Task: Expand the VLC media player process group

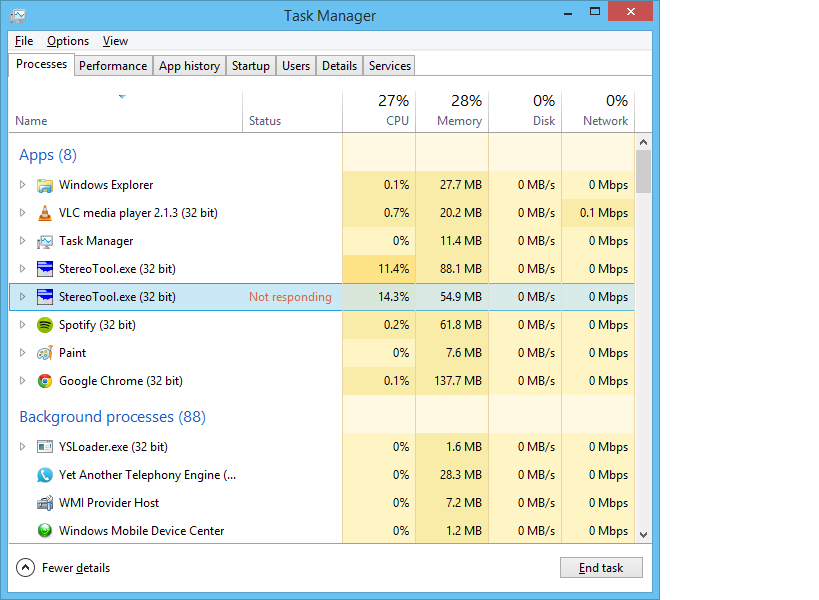Action: [22, 213]
